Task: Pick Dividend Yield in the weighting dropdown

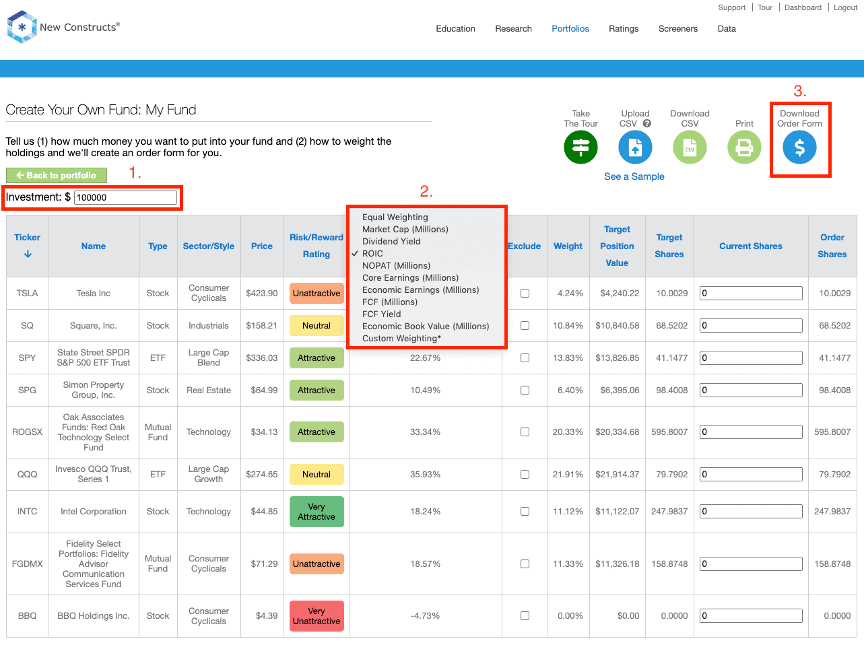Action: [391, 241]
